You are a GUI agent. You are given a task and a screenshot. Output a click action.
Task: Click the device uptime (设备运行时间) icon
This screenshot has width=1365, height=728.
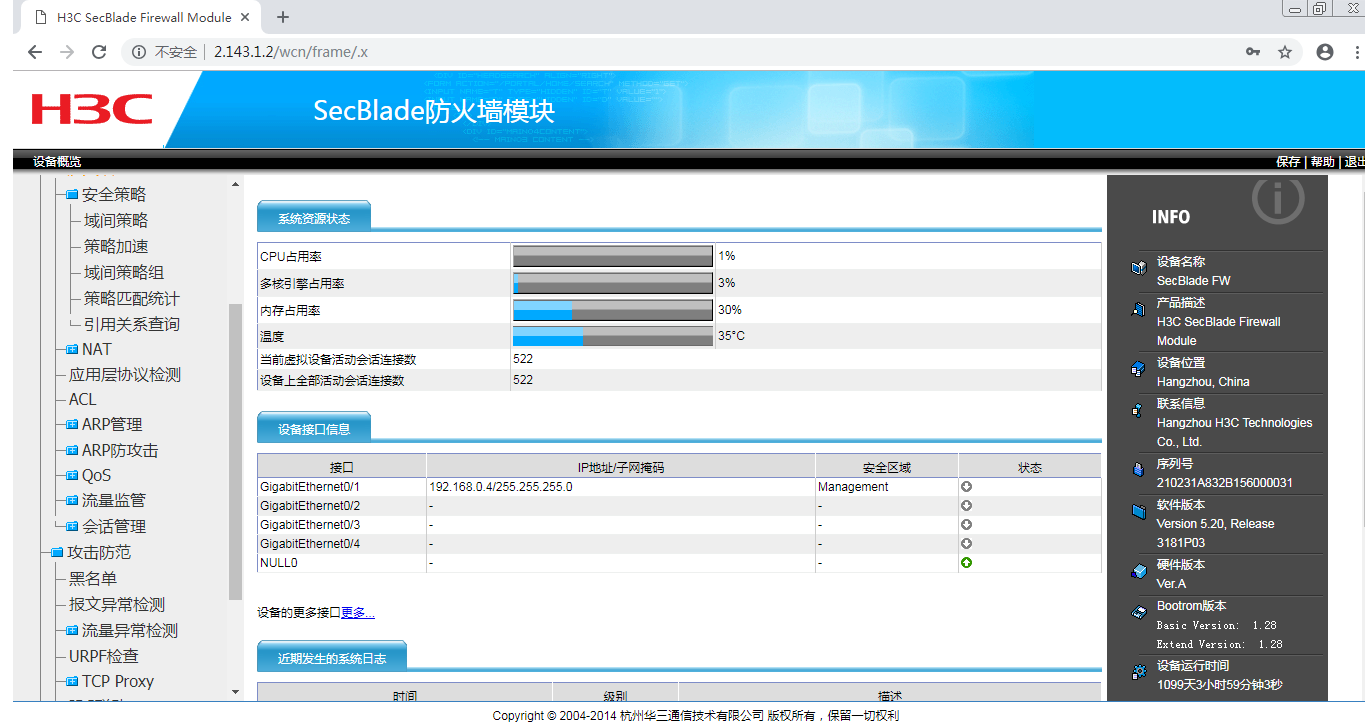click(x=1138, y=672)
